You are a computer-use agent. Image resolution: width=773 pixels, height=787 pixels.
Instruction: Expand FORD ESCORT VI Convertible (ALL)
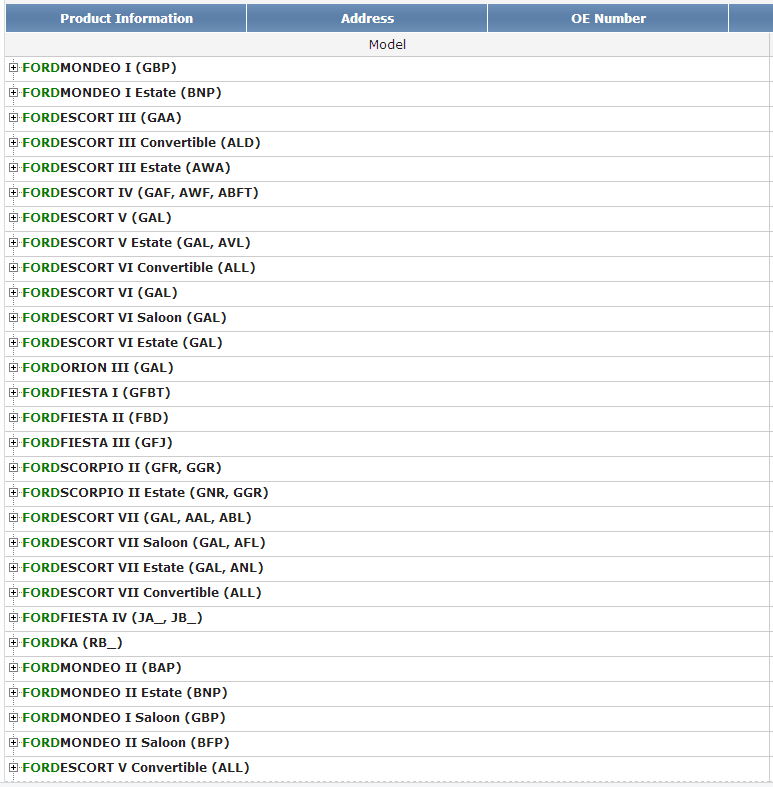[14, 268]
